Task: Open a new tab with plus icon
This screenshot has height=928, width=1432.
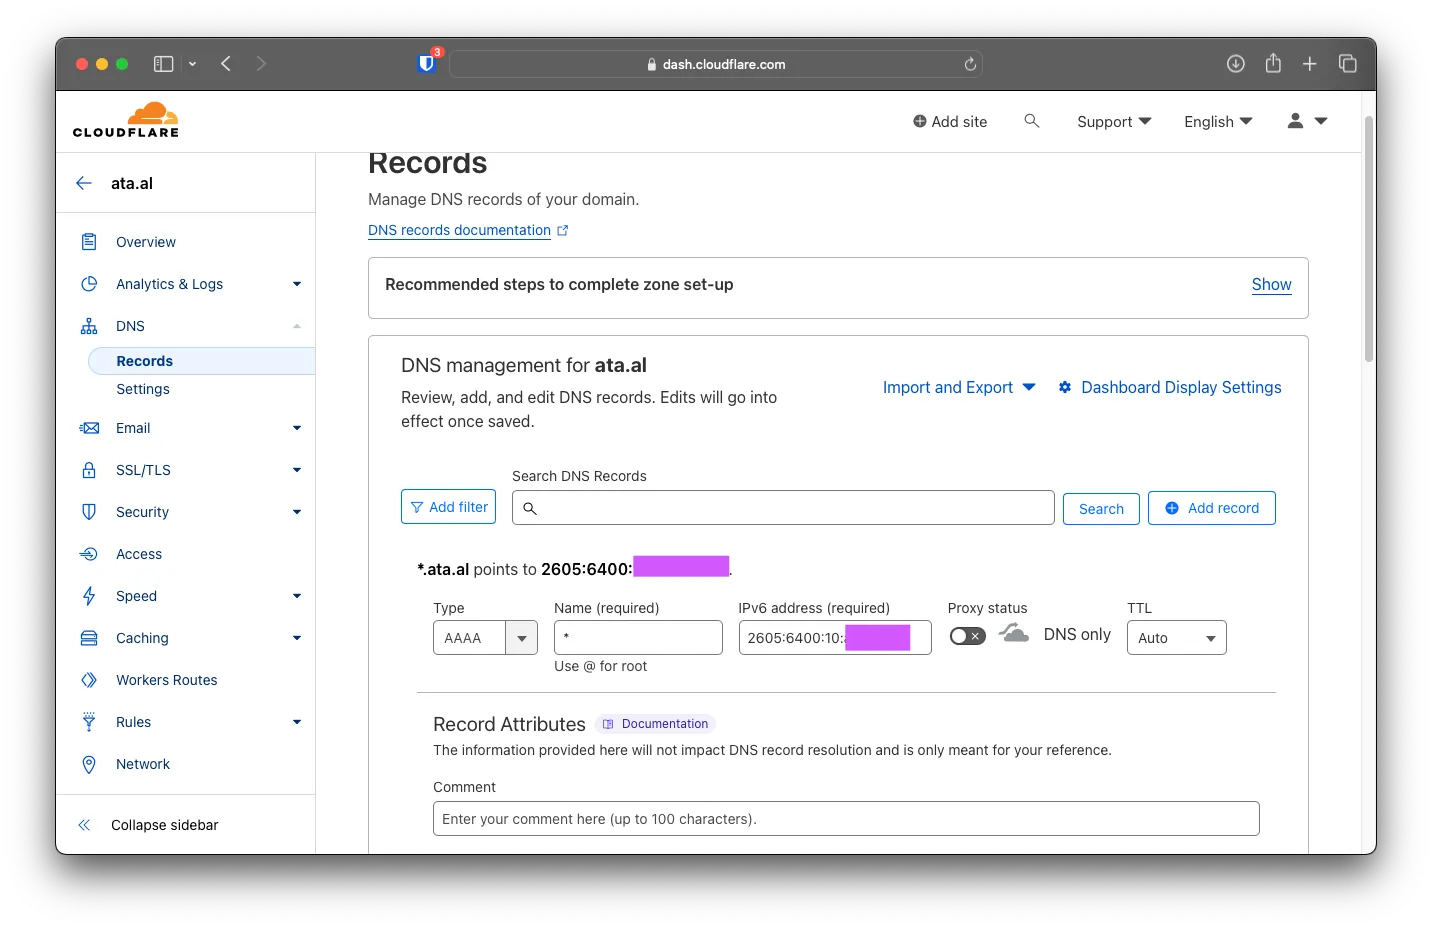Action: click(1309, 64)
